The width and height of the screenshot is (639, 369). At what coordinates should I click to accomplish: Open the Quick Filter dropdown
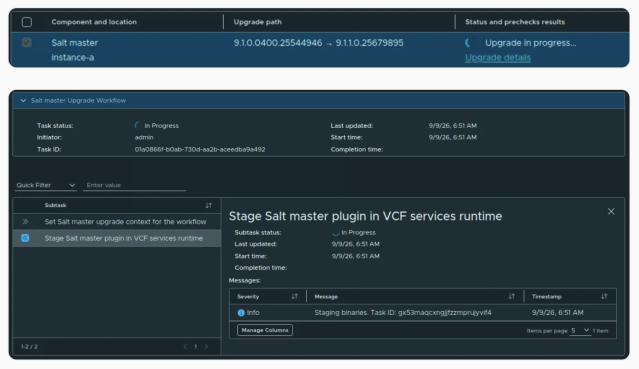(46, 185)
